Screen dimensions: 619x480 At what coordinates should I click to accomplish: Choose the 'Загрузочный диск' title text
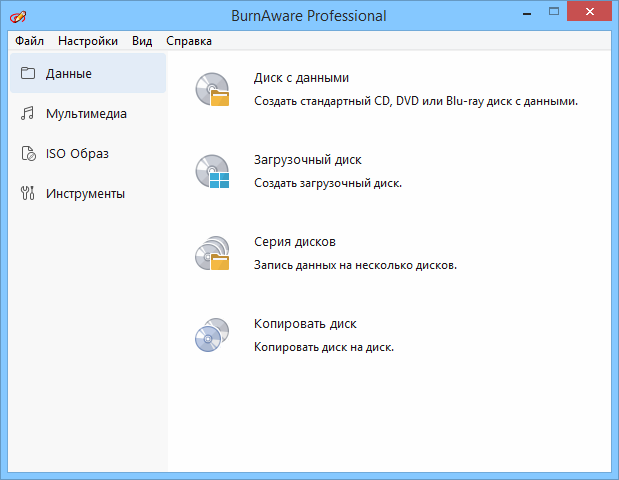(307, 160)
